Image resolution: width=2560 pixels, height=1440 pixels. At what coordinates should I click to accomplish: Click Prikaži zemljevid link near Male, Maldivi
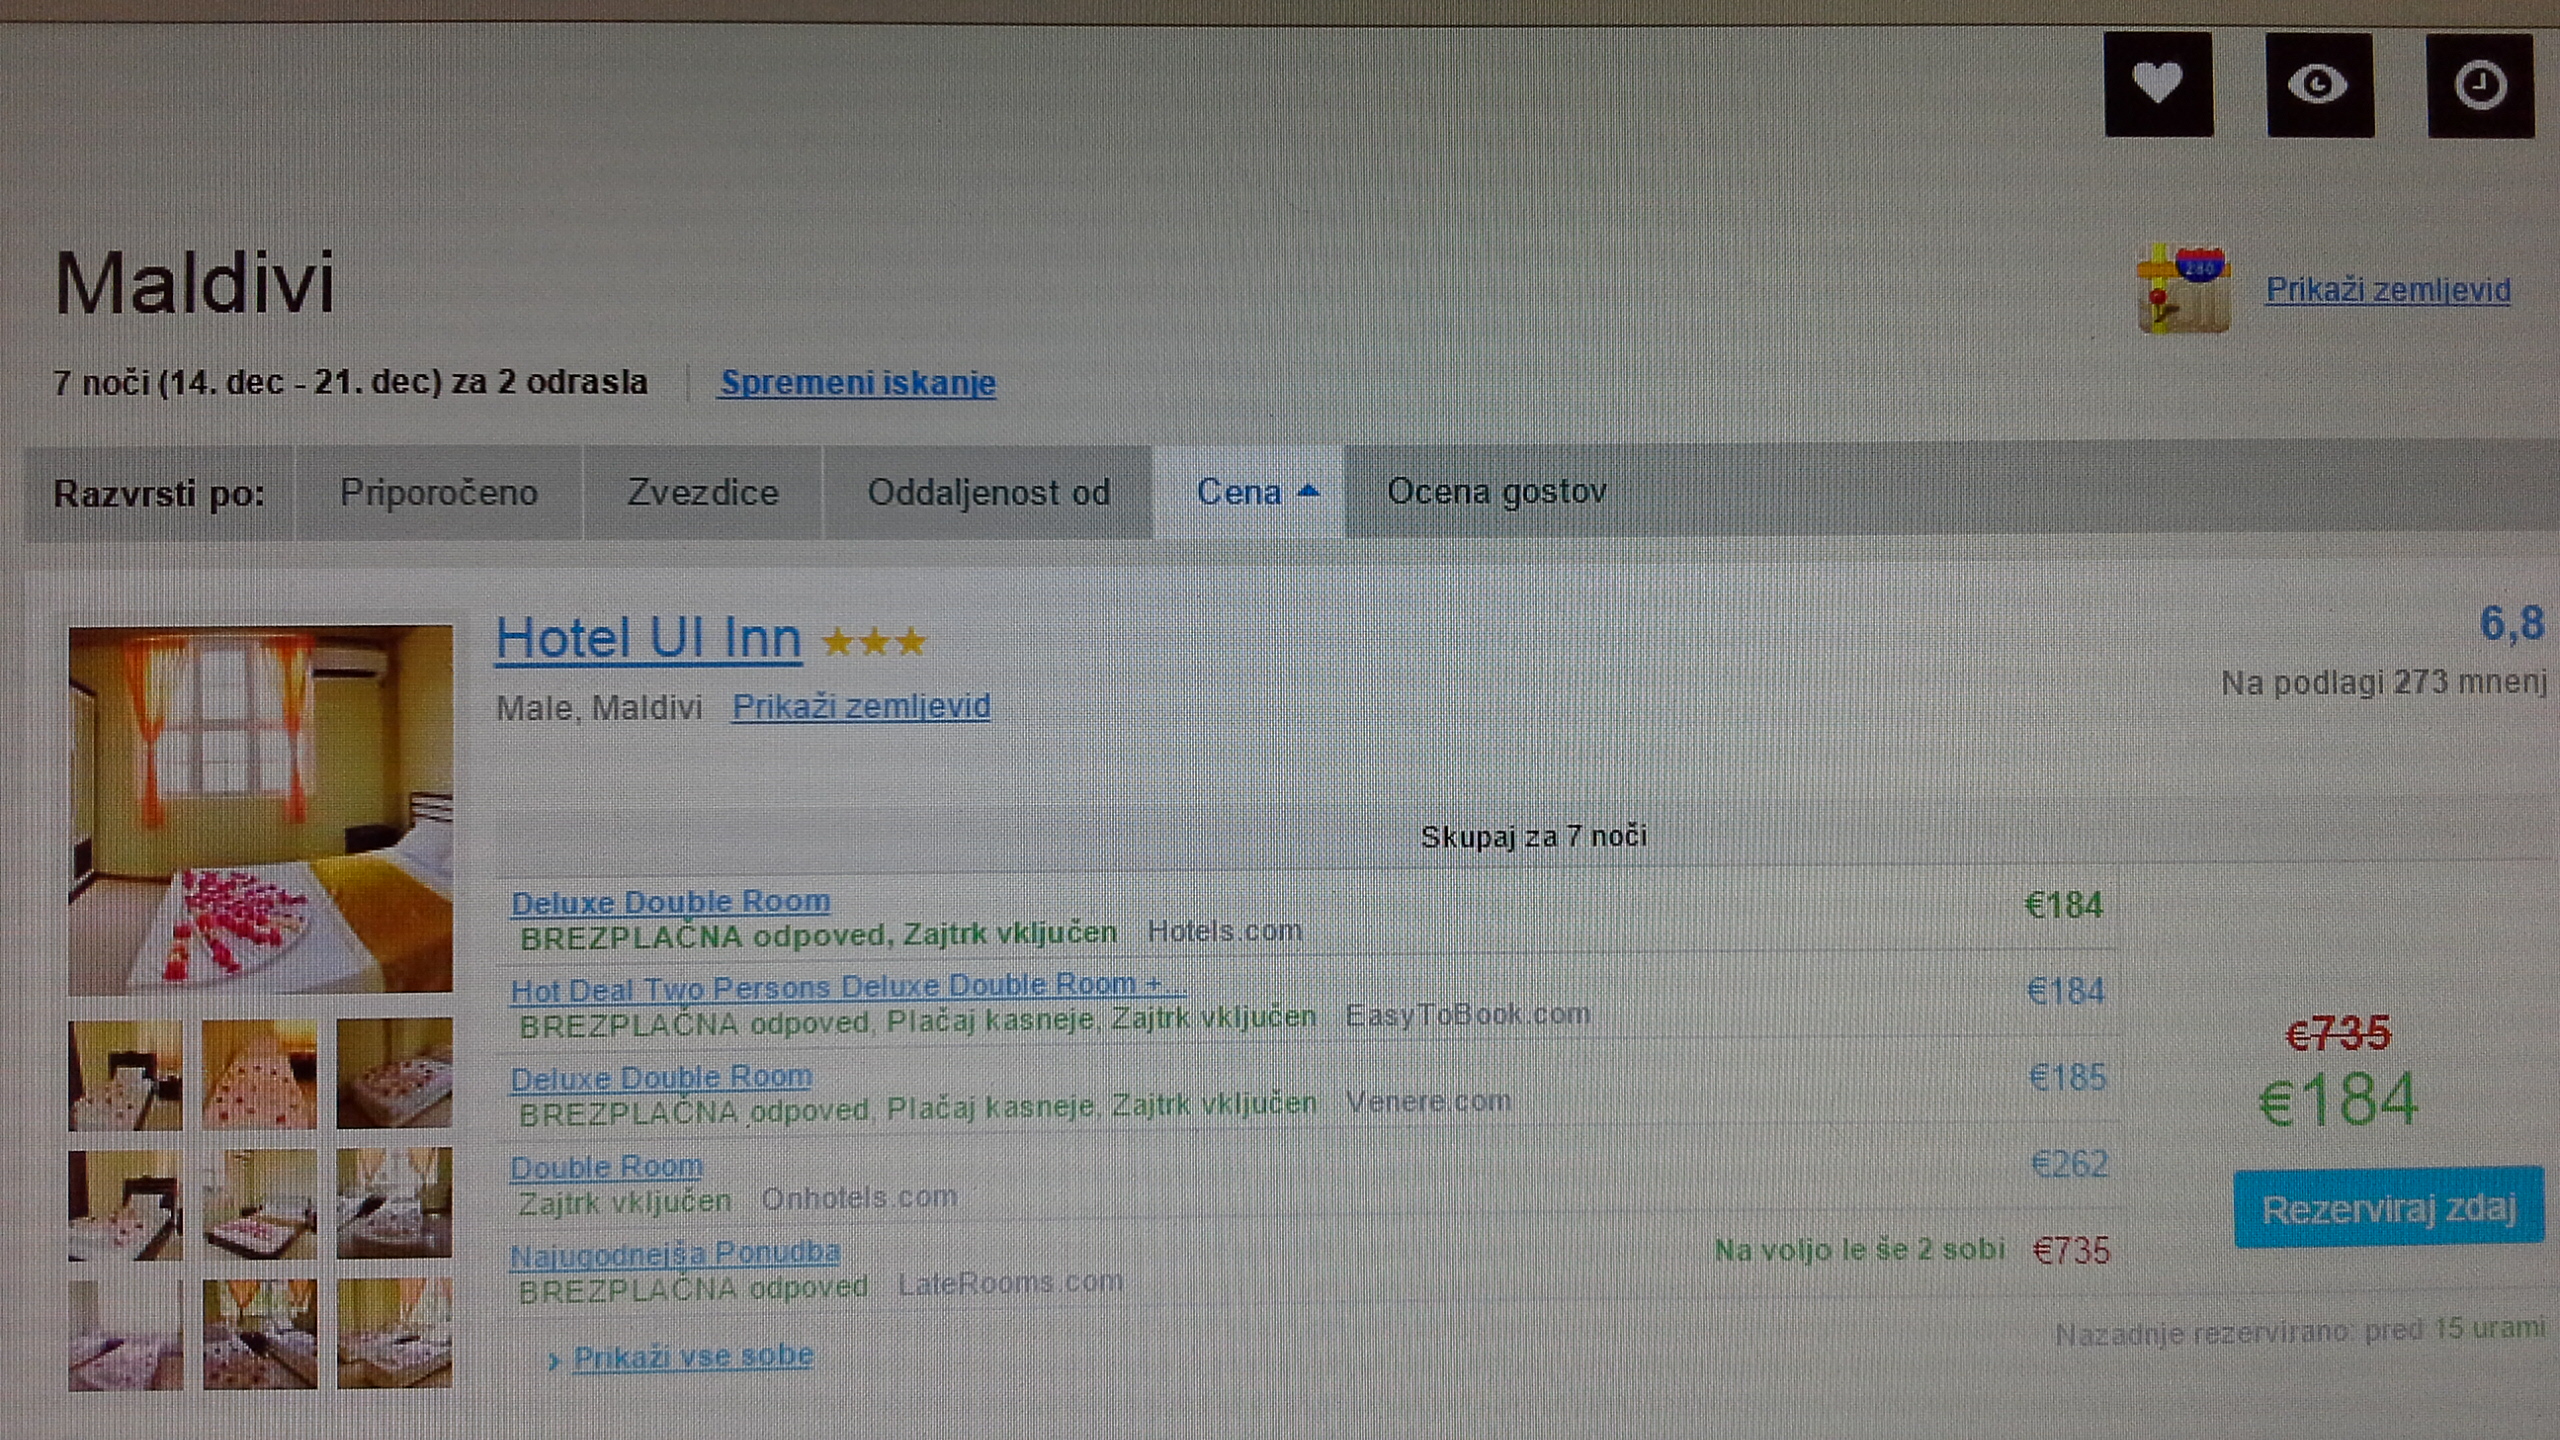point(860,707)
